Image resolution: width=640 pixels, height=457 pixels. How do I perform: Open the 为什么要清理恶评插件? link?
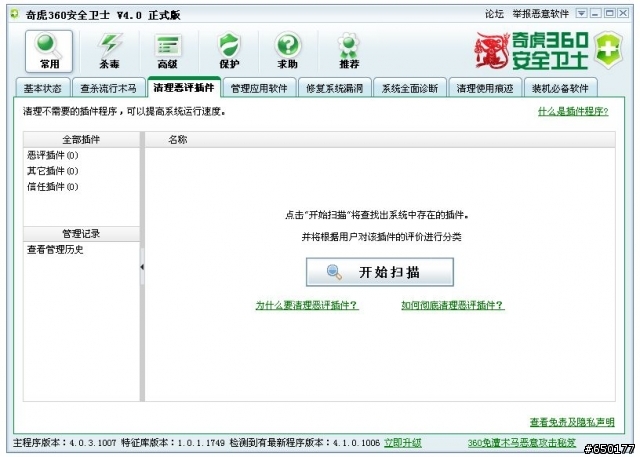click(307, 305)
